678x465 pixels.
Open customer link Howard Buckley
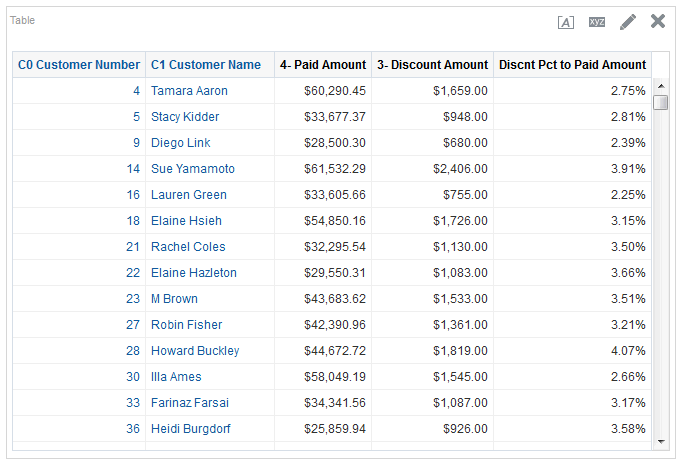click(x=195, y=351)
